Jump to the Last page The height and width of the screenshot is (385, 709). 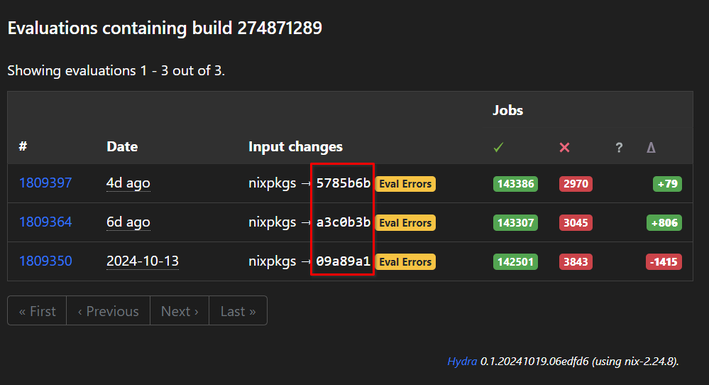point(238,311)
